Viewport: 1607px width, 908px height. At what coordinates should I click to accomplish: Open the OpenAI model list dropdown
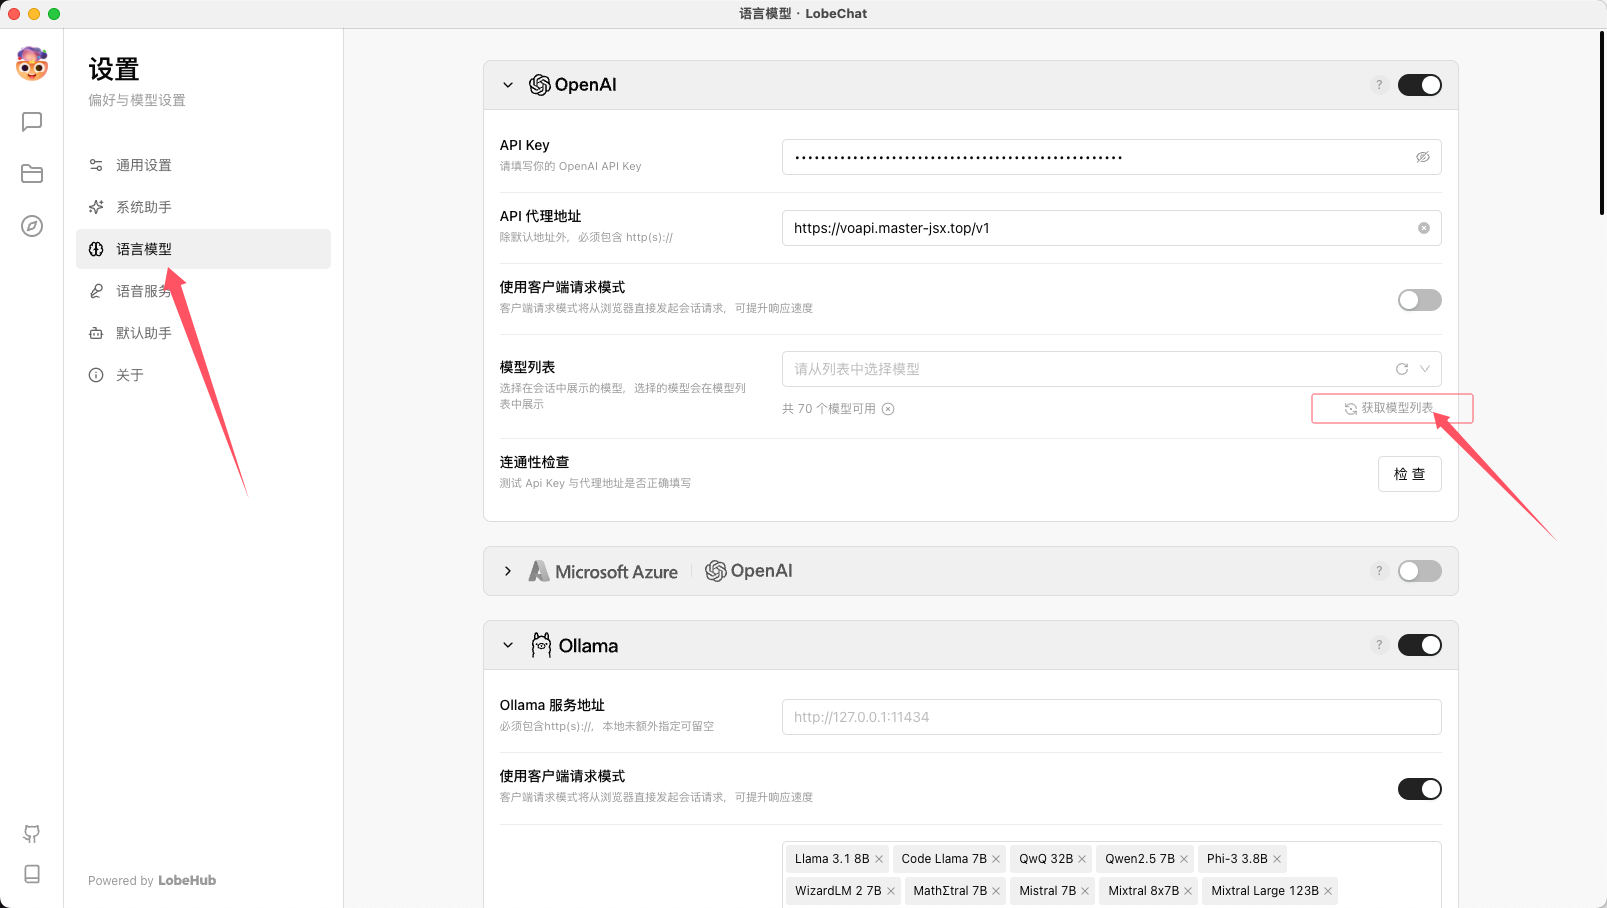pos(1112,369)
